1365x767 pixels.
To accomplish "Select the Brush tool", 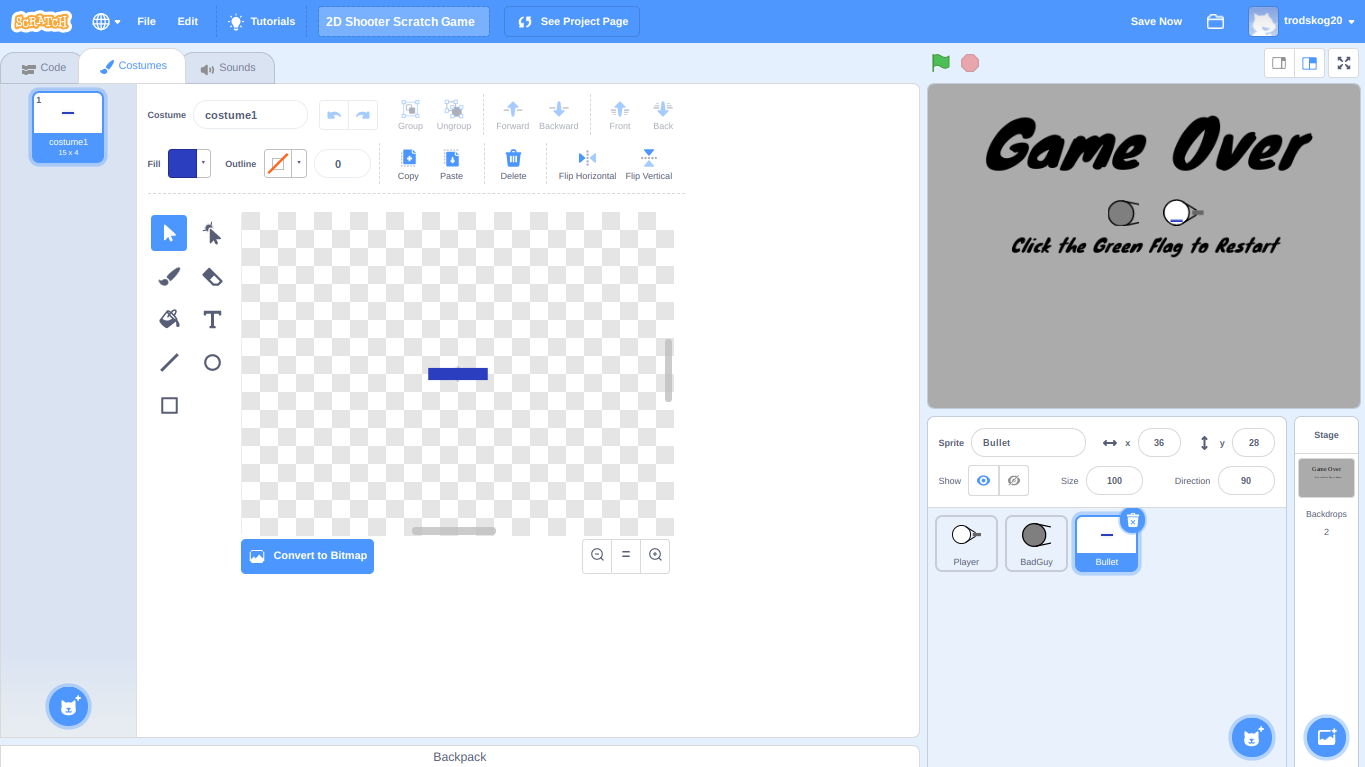I will click(169, 276).
